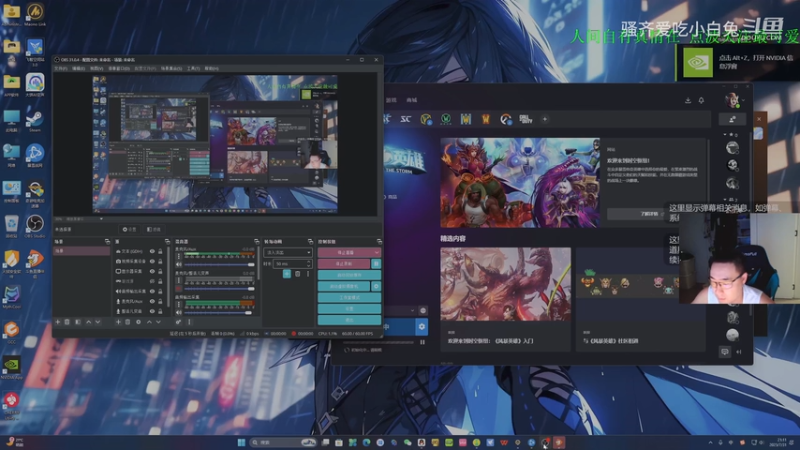Open virtual camera settings gear in OBS controls

point(376,286)
